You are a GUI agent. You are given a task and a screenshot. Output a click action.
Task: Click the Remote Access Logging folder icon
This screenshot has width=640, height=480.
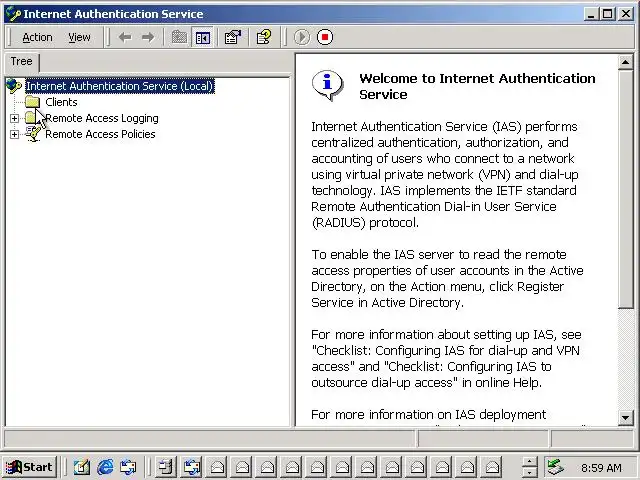[32, 118]
